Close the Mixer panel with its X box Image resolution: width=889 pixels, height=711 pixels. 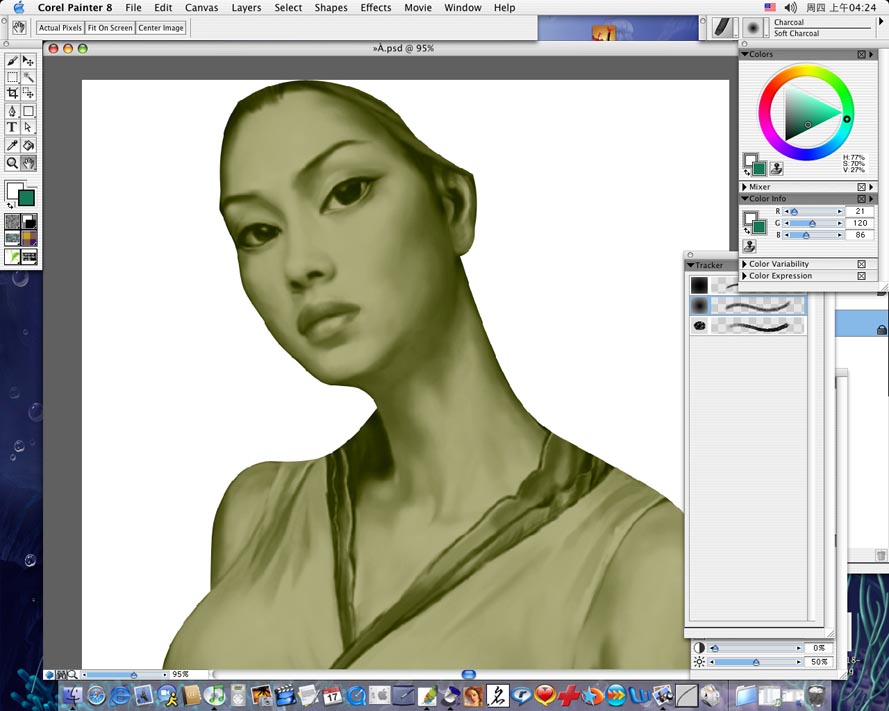point(861,187)
